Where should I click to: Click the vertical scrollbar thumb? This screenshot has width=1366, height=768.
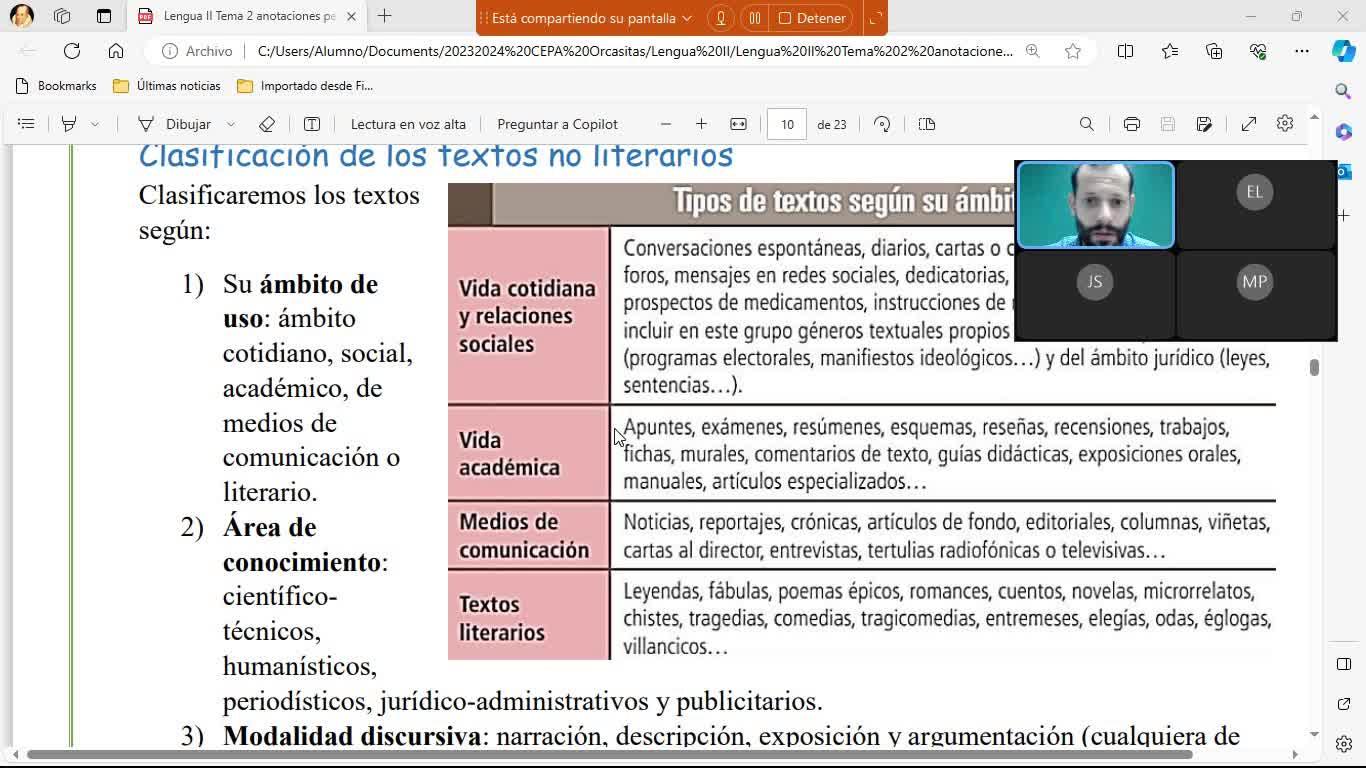pos(1314,367)
